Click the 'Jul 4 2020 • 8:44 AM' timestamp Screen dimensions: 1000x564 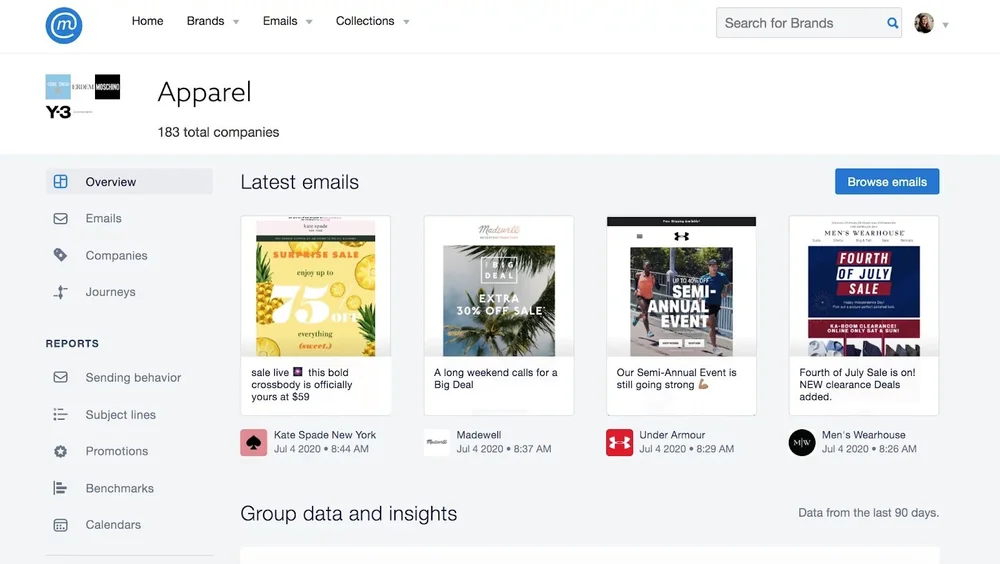point(321,449)
